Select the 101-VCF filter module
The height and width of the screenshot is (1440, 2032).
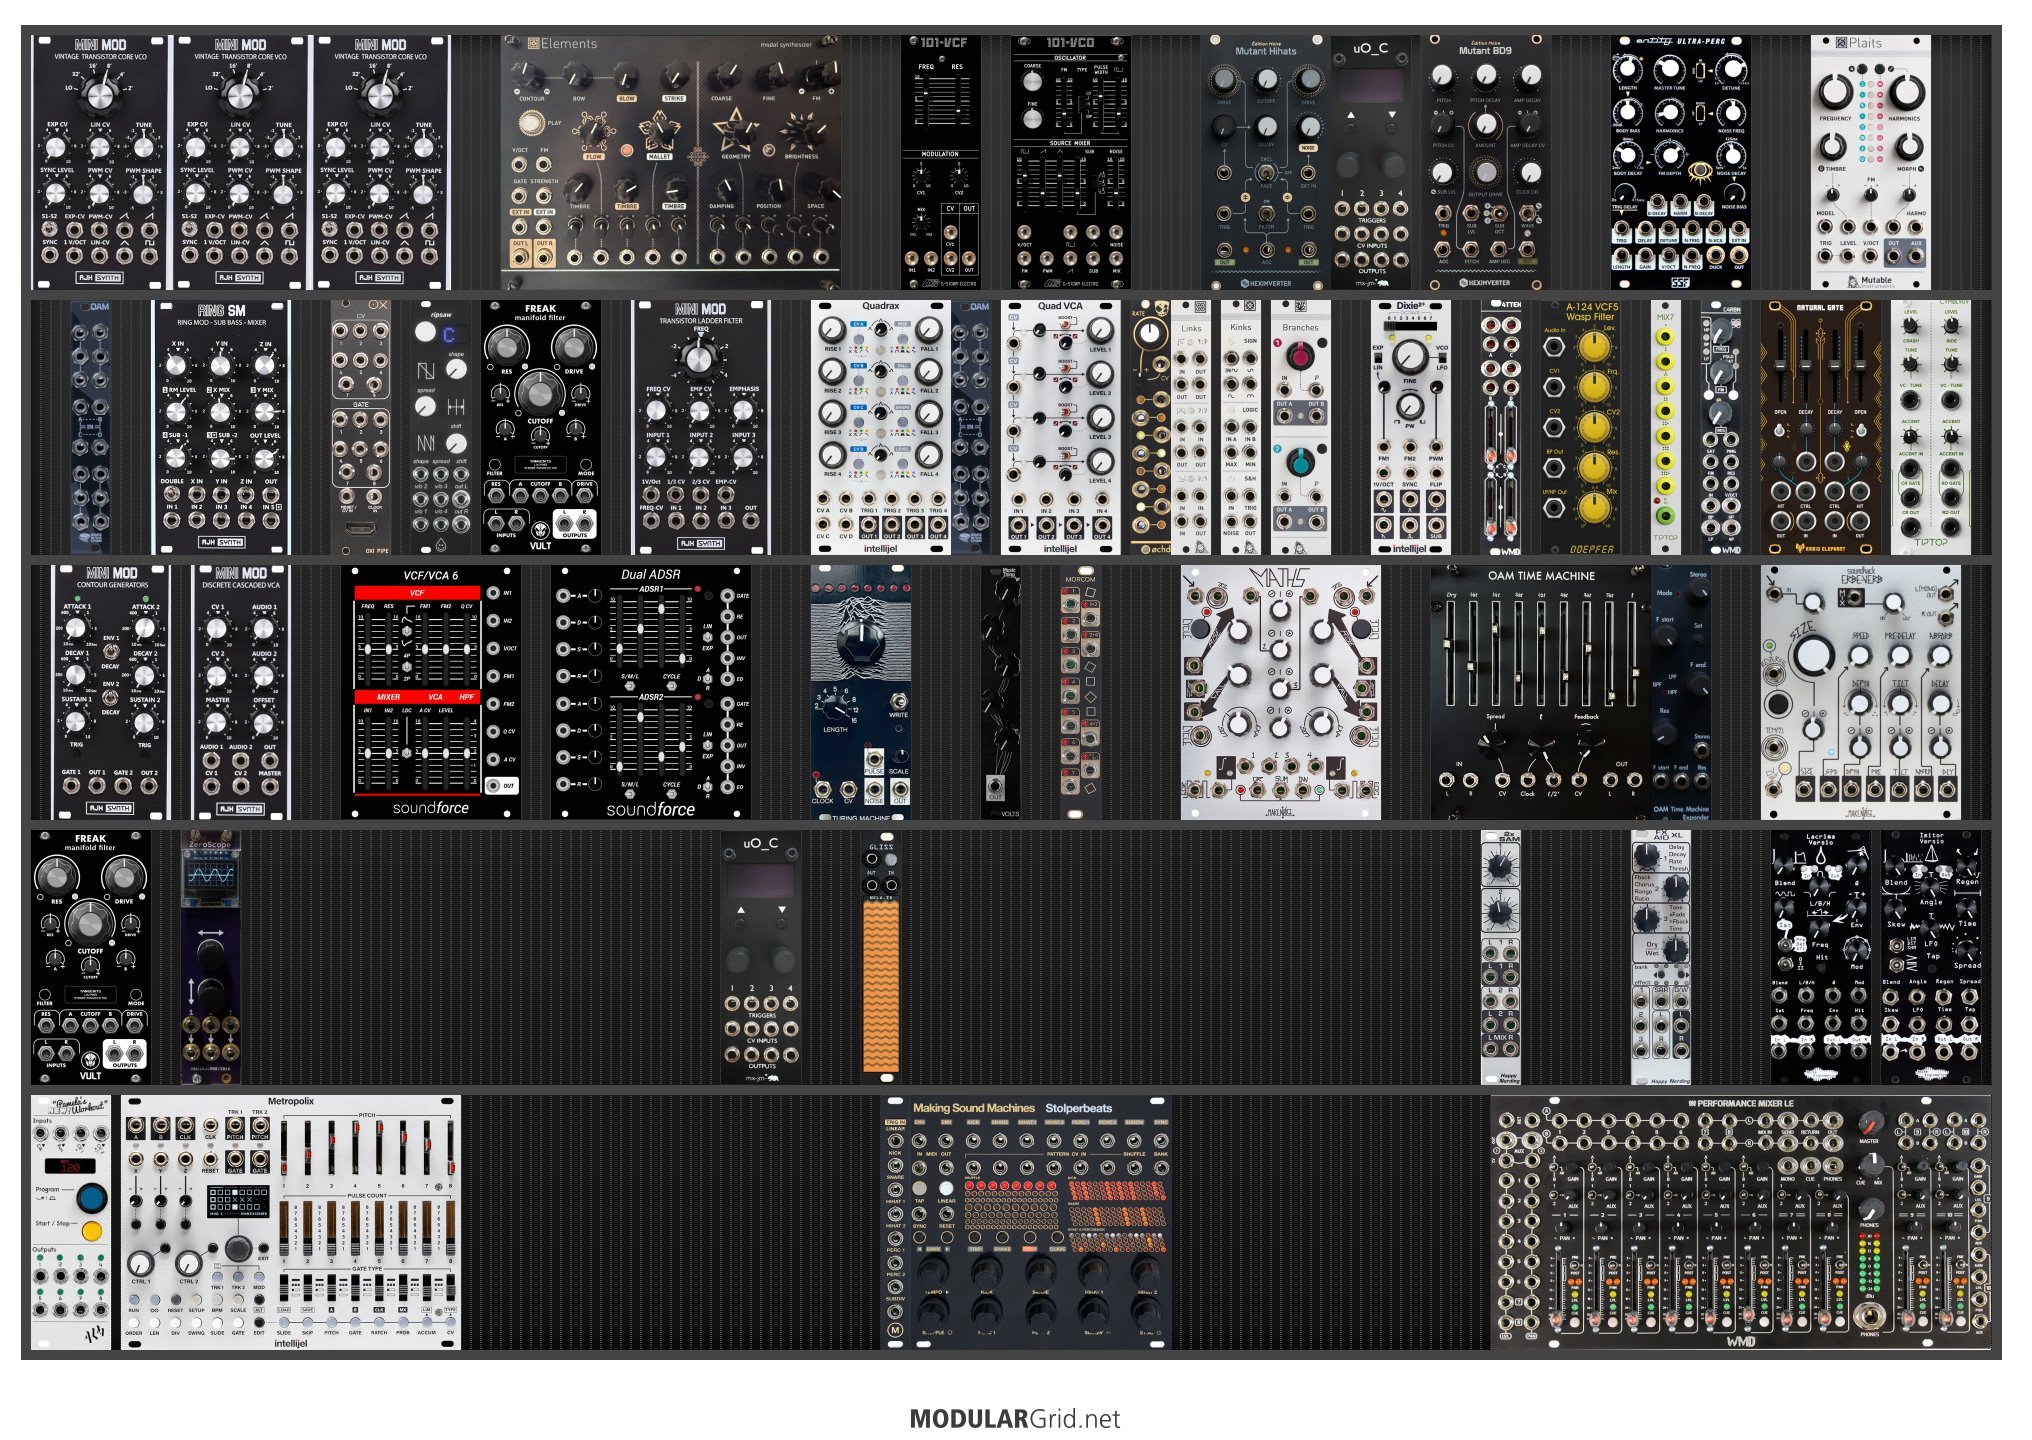(x=941, y=162)
